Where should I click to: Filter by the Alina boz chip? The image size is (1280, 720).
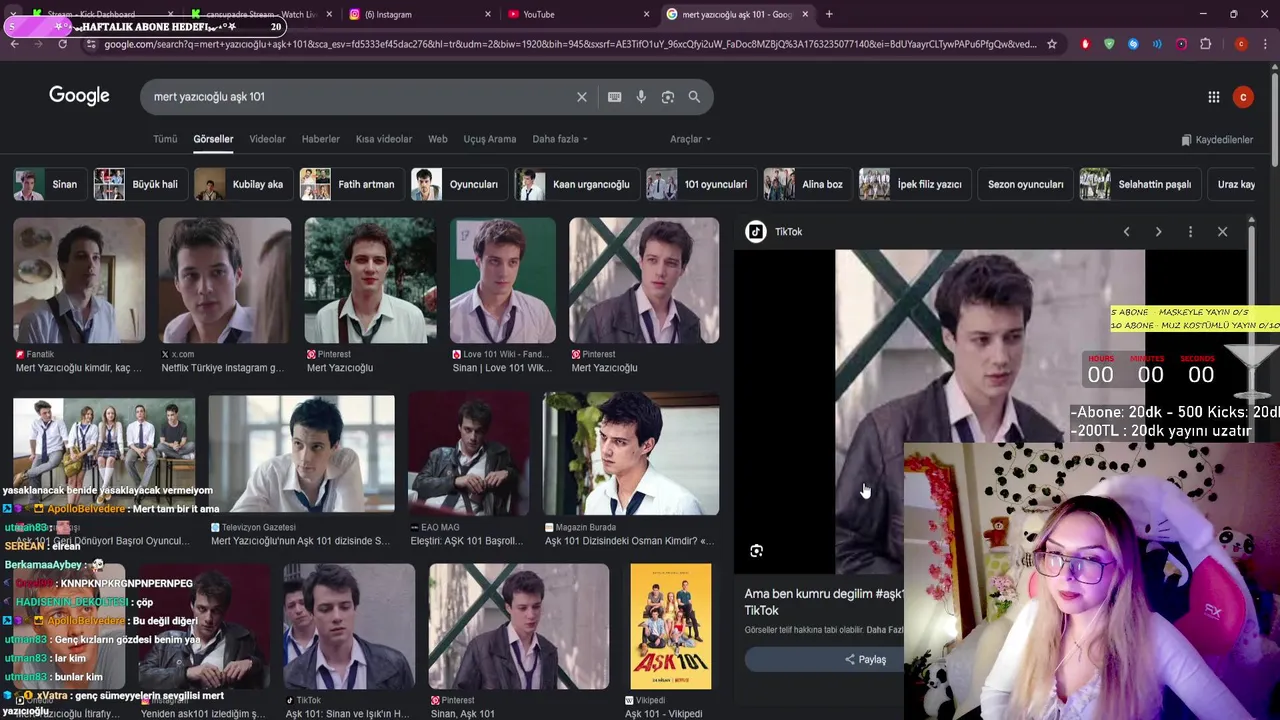click(x=806, y=184)
